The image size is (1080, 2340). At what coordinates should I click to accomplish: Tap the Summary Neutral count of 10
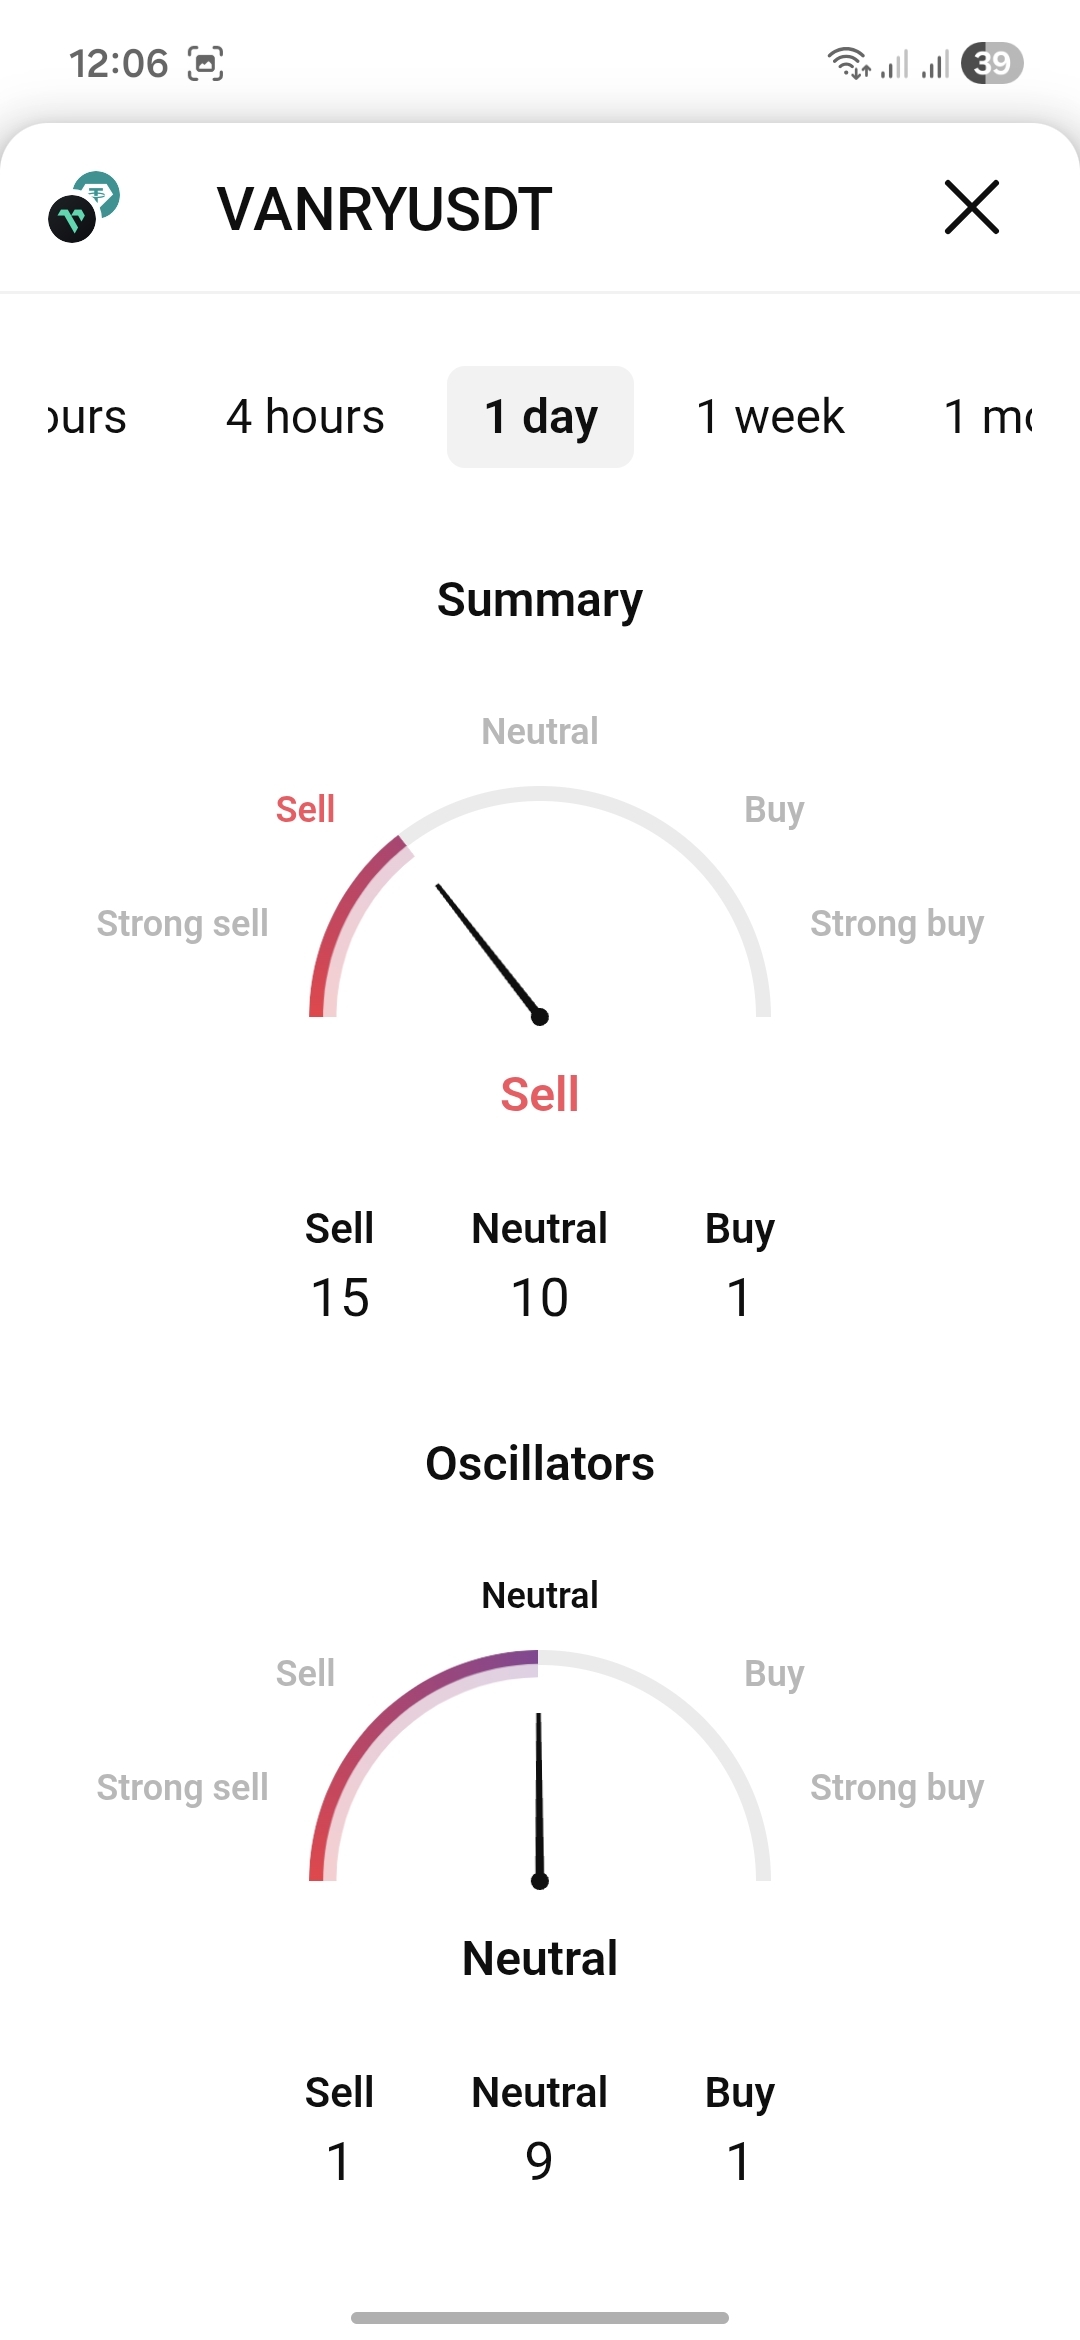coord(540,1297)
